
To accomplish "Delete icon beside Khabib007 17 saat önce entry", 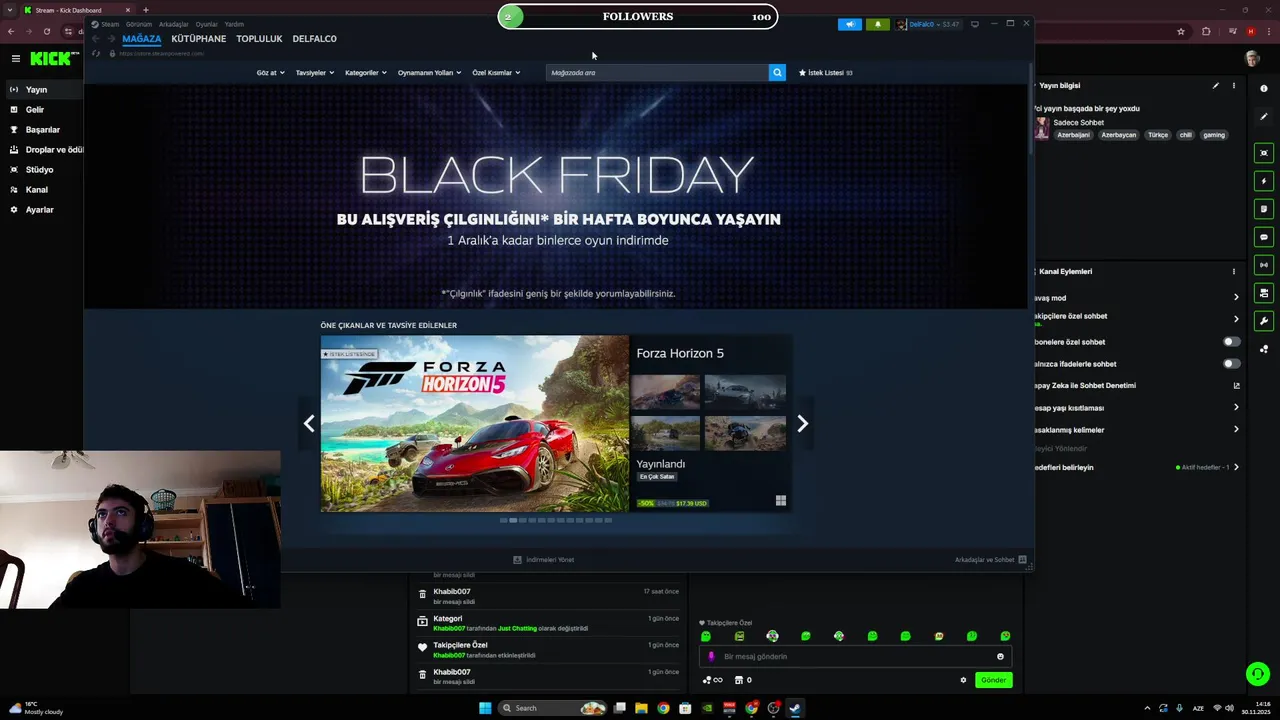I will click(422, 595).
